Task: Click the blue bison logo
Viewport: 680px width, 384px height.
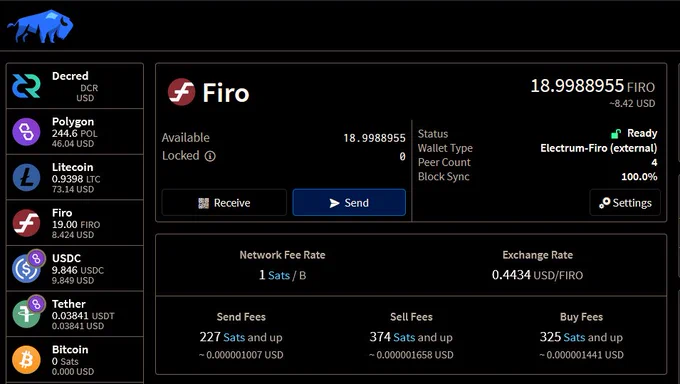Action: [x=40, y=26]
